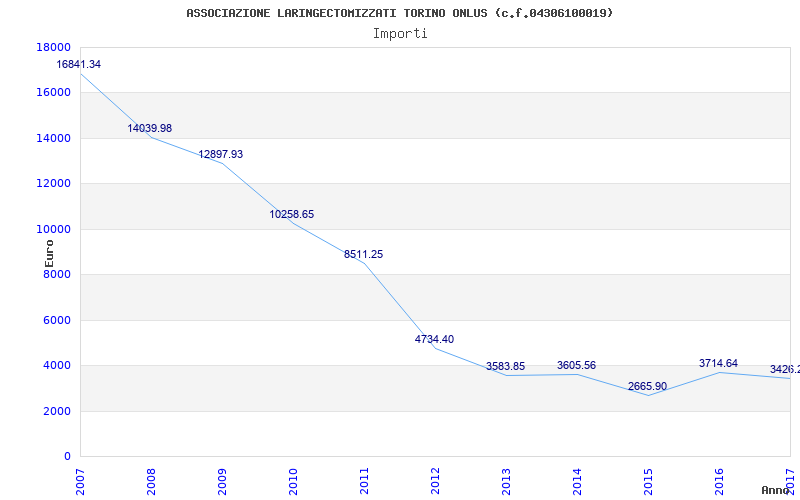Click the 2011 year axis label
Screen dimensions: 800x500
[x=364, y=482]
